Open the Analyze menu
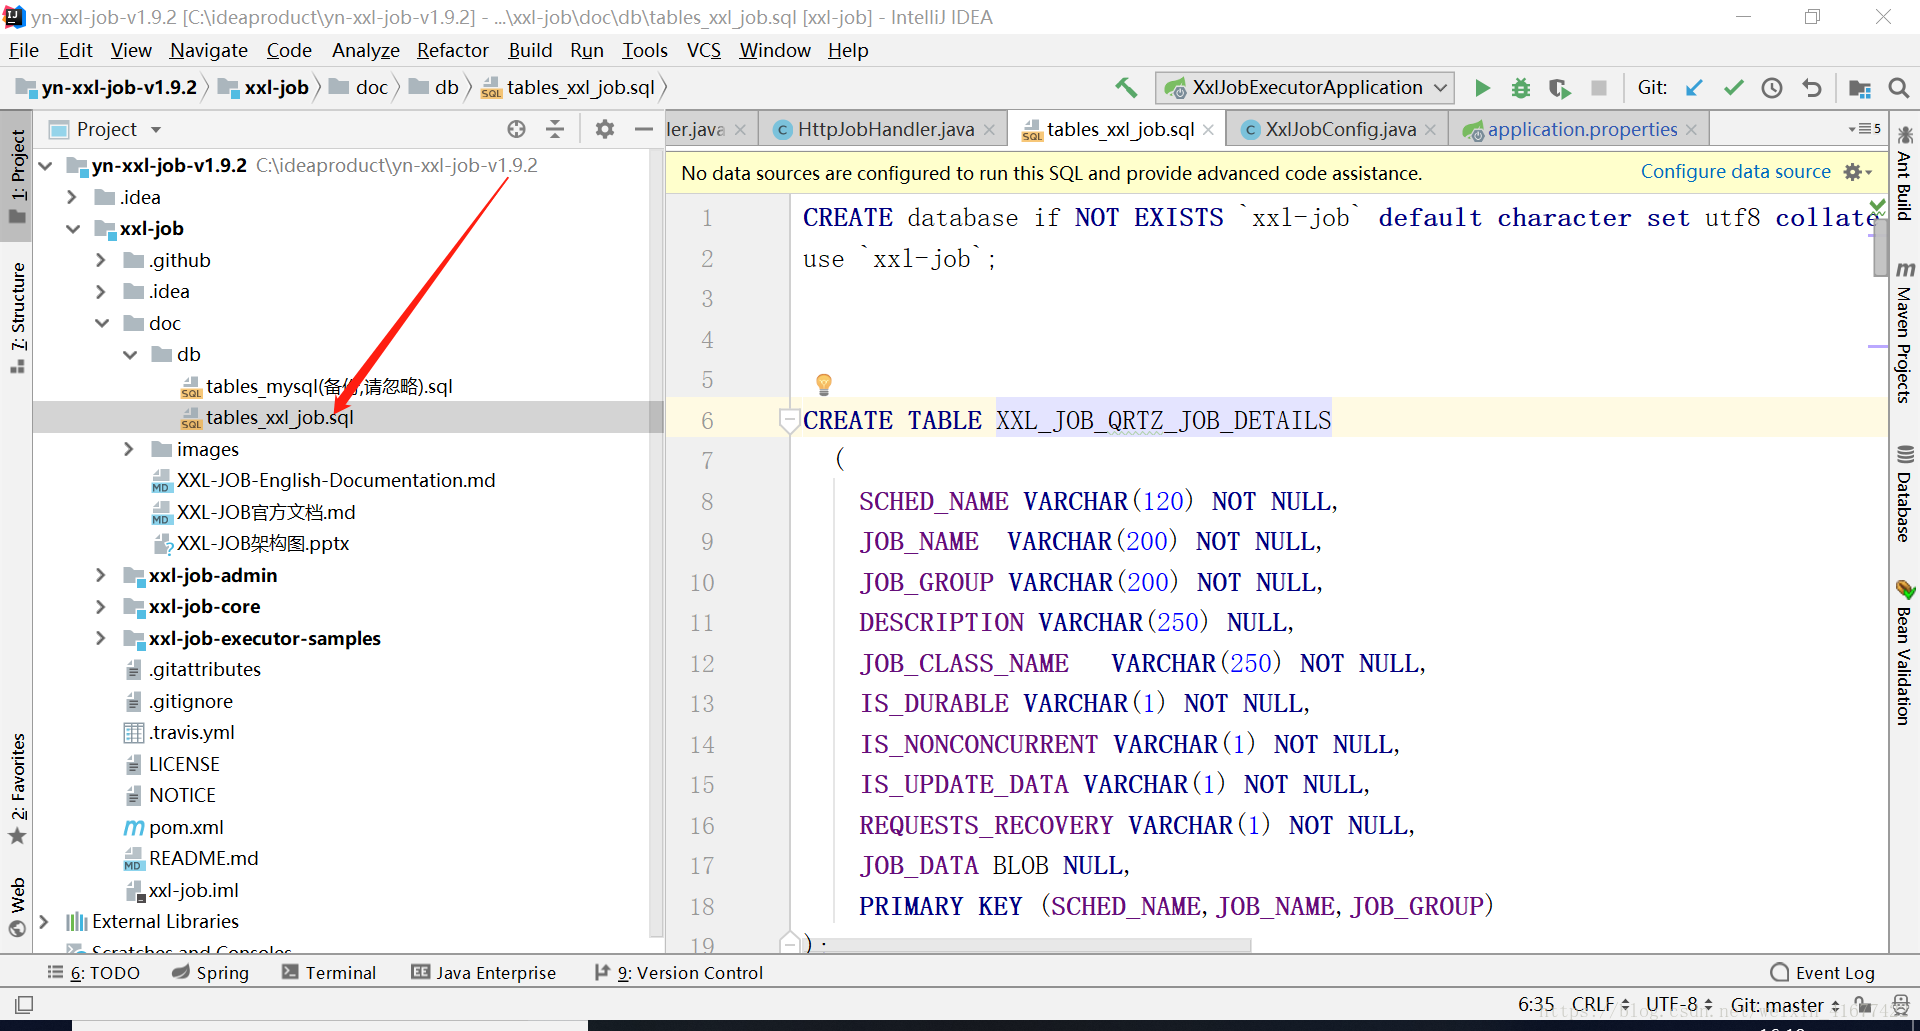The image size is (1920, 1031). coord(365,50)
